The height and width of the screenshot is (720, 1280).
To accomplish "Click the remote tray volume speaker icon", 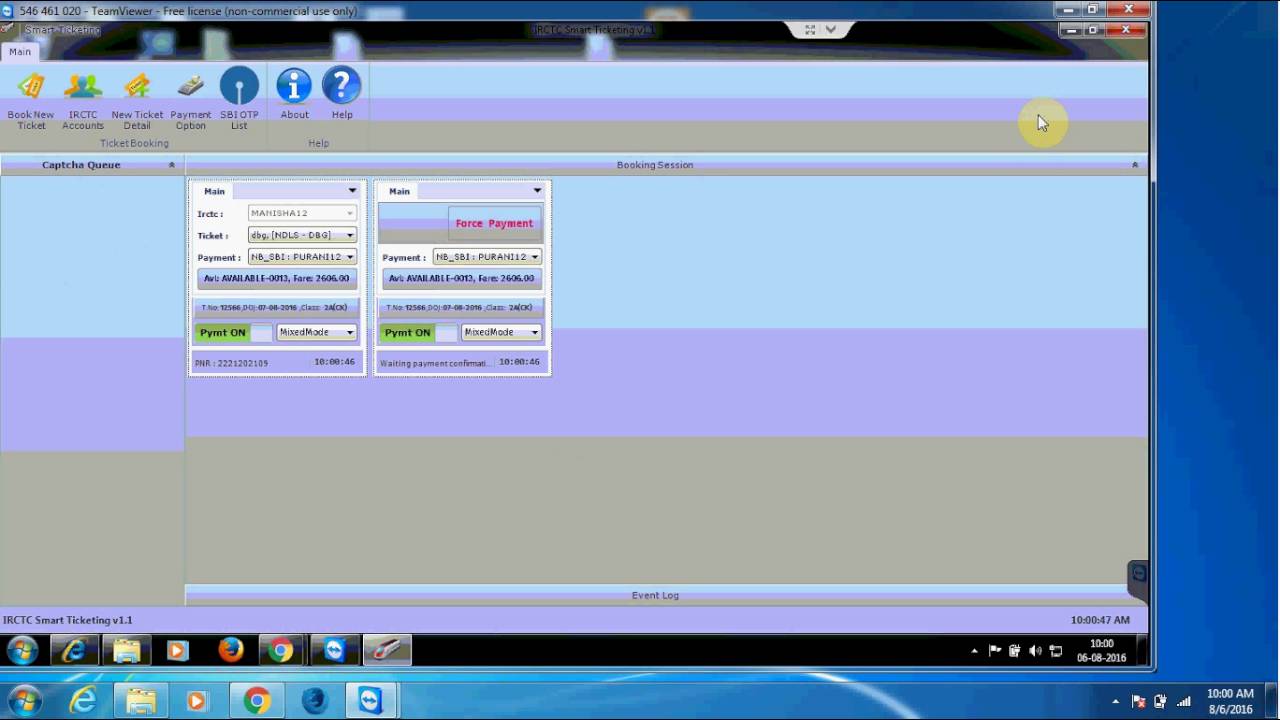I will tap(1035, 651).
